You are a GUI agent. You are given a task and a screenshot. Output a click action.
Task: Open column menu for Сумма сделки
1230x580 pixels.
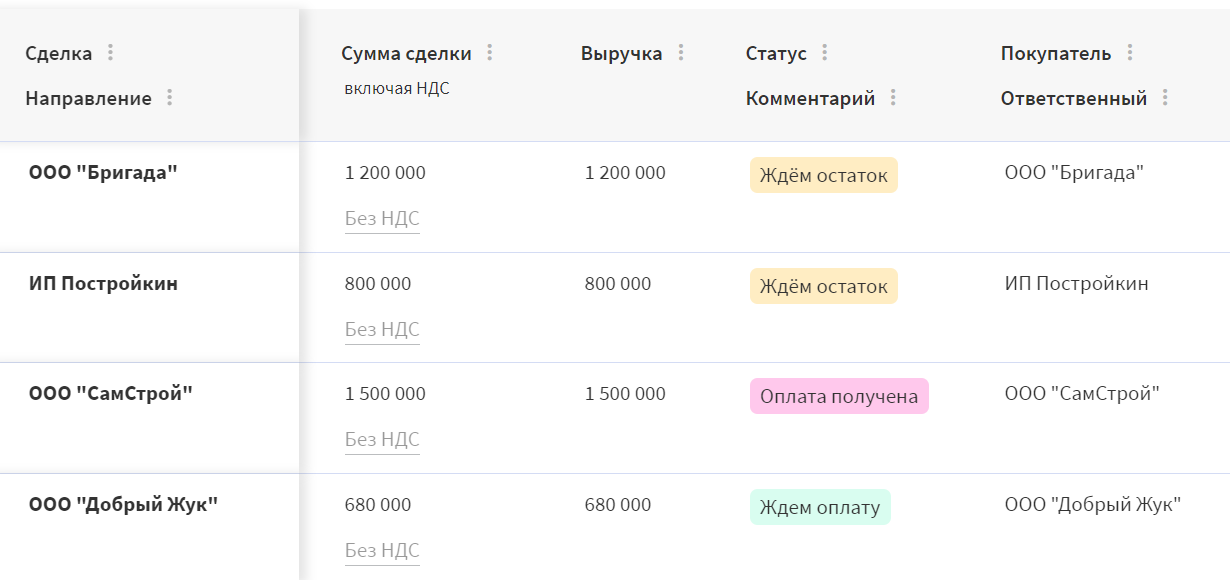(490, 53)
